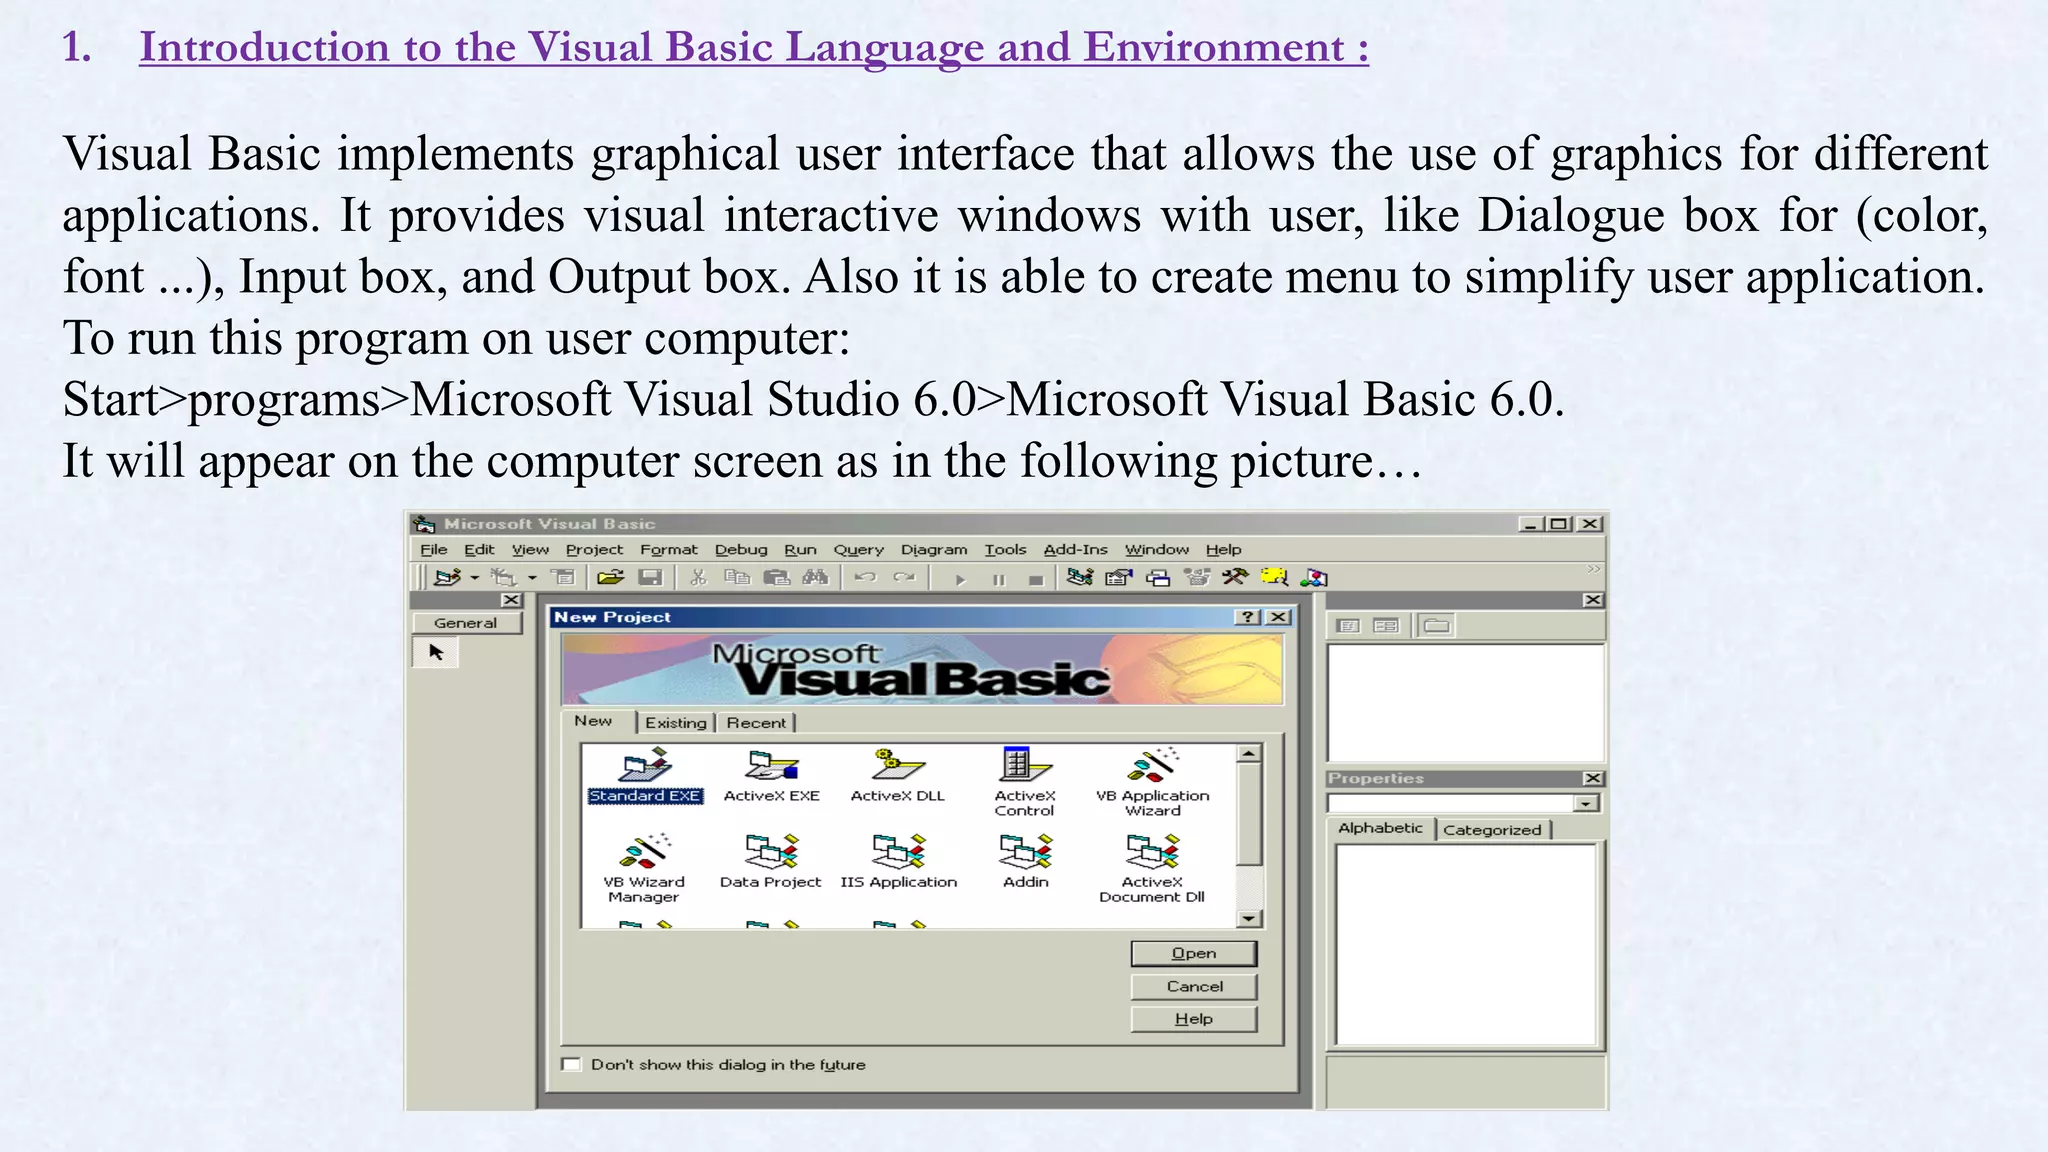The width and height of the screenshot is (2048, 1152).
Task: Click the Menu Editor toolbar icon
Action: [564, 578]
